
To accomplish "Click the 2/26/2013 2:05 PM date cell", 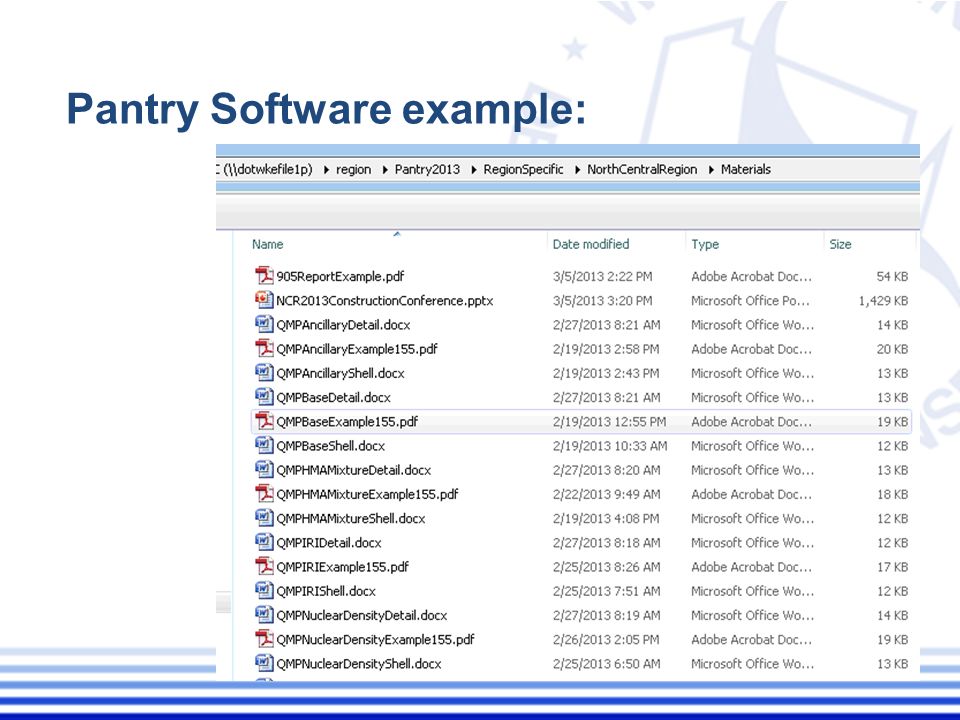I will pos(606,639).
